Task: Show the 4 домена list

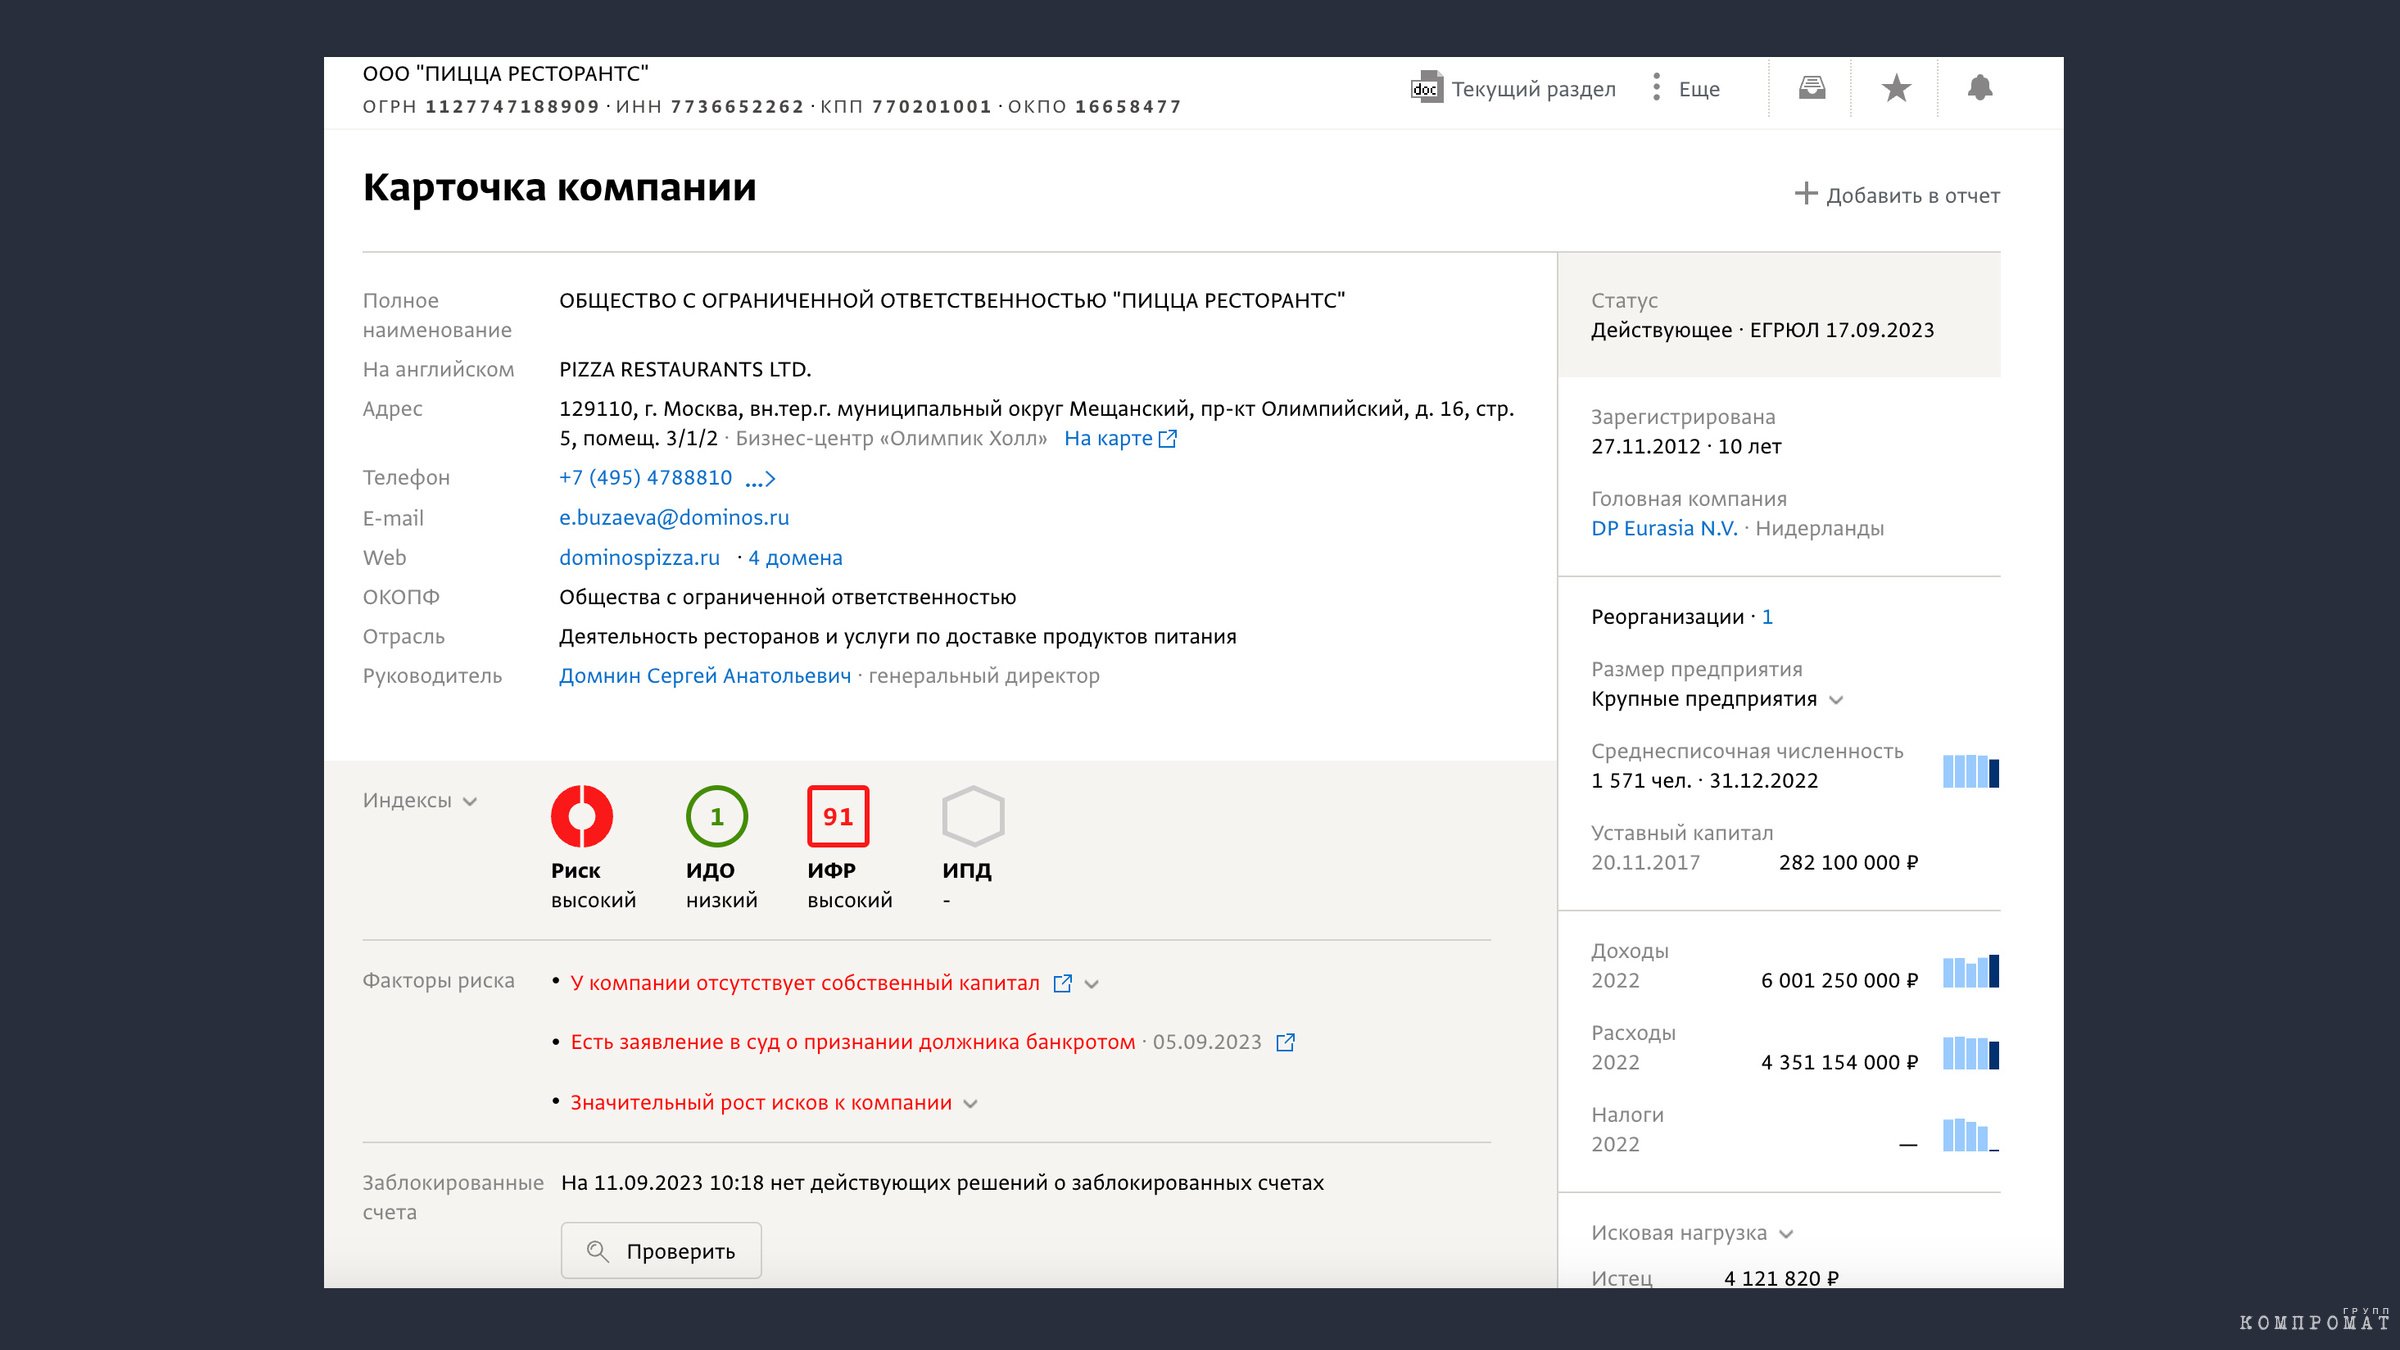Action: click(795, 558)
